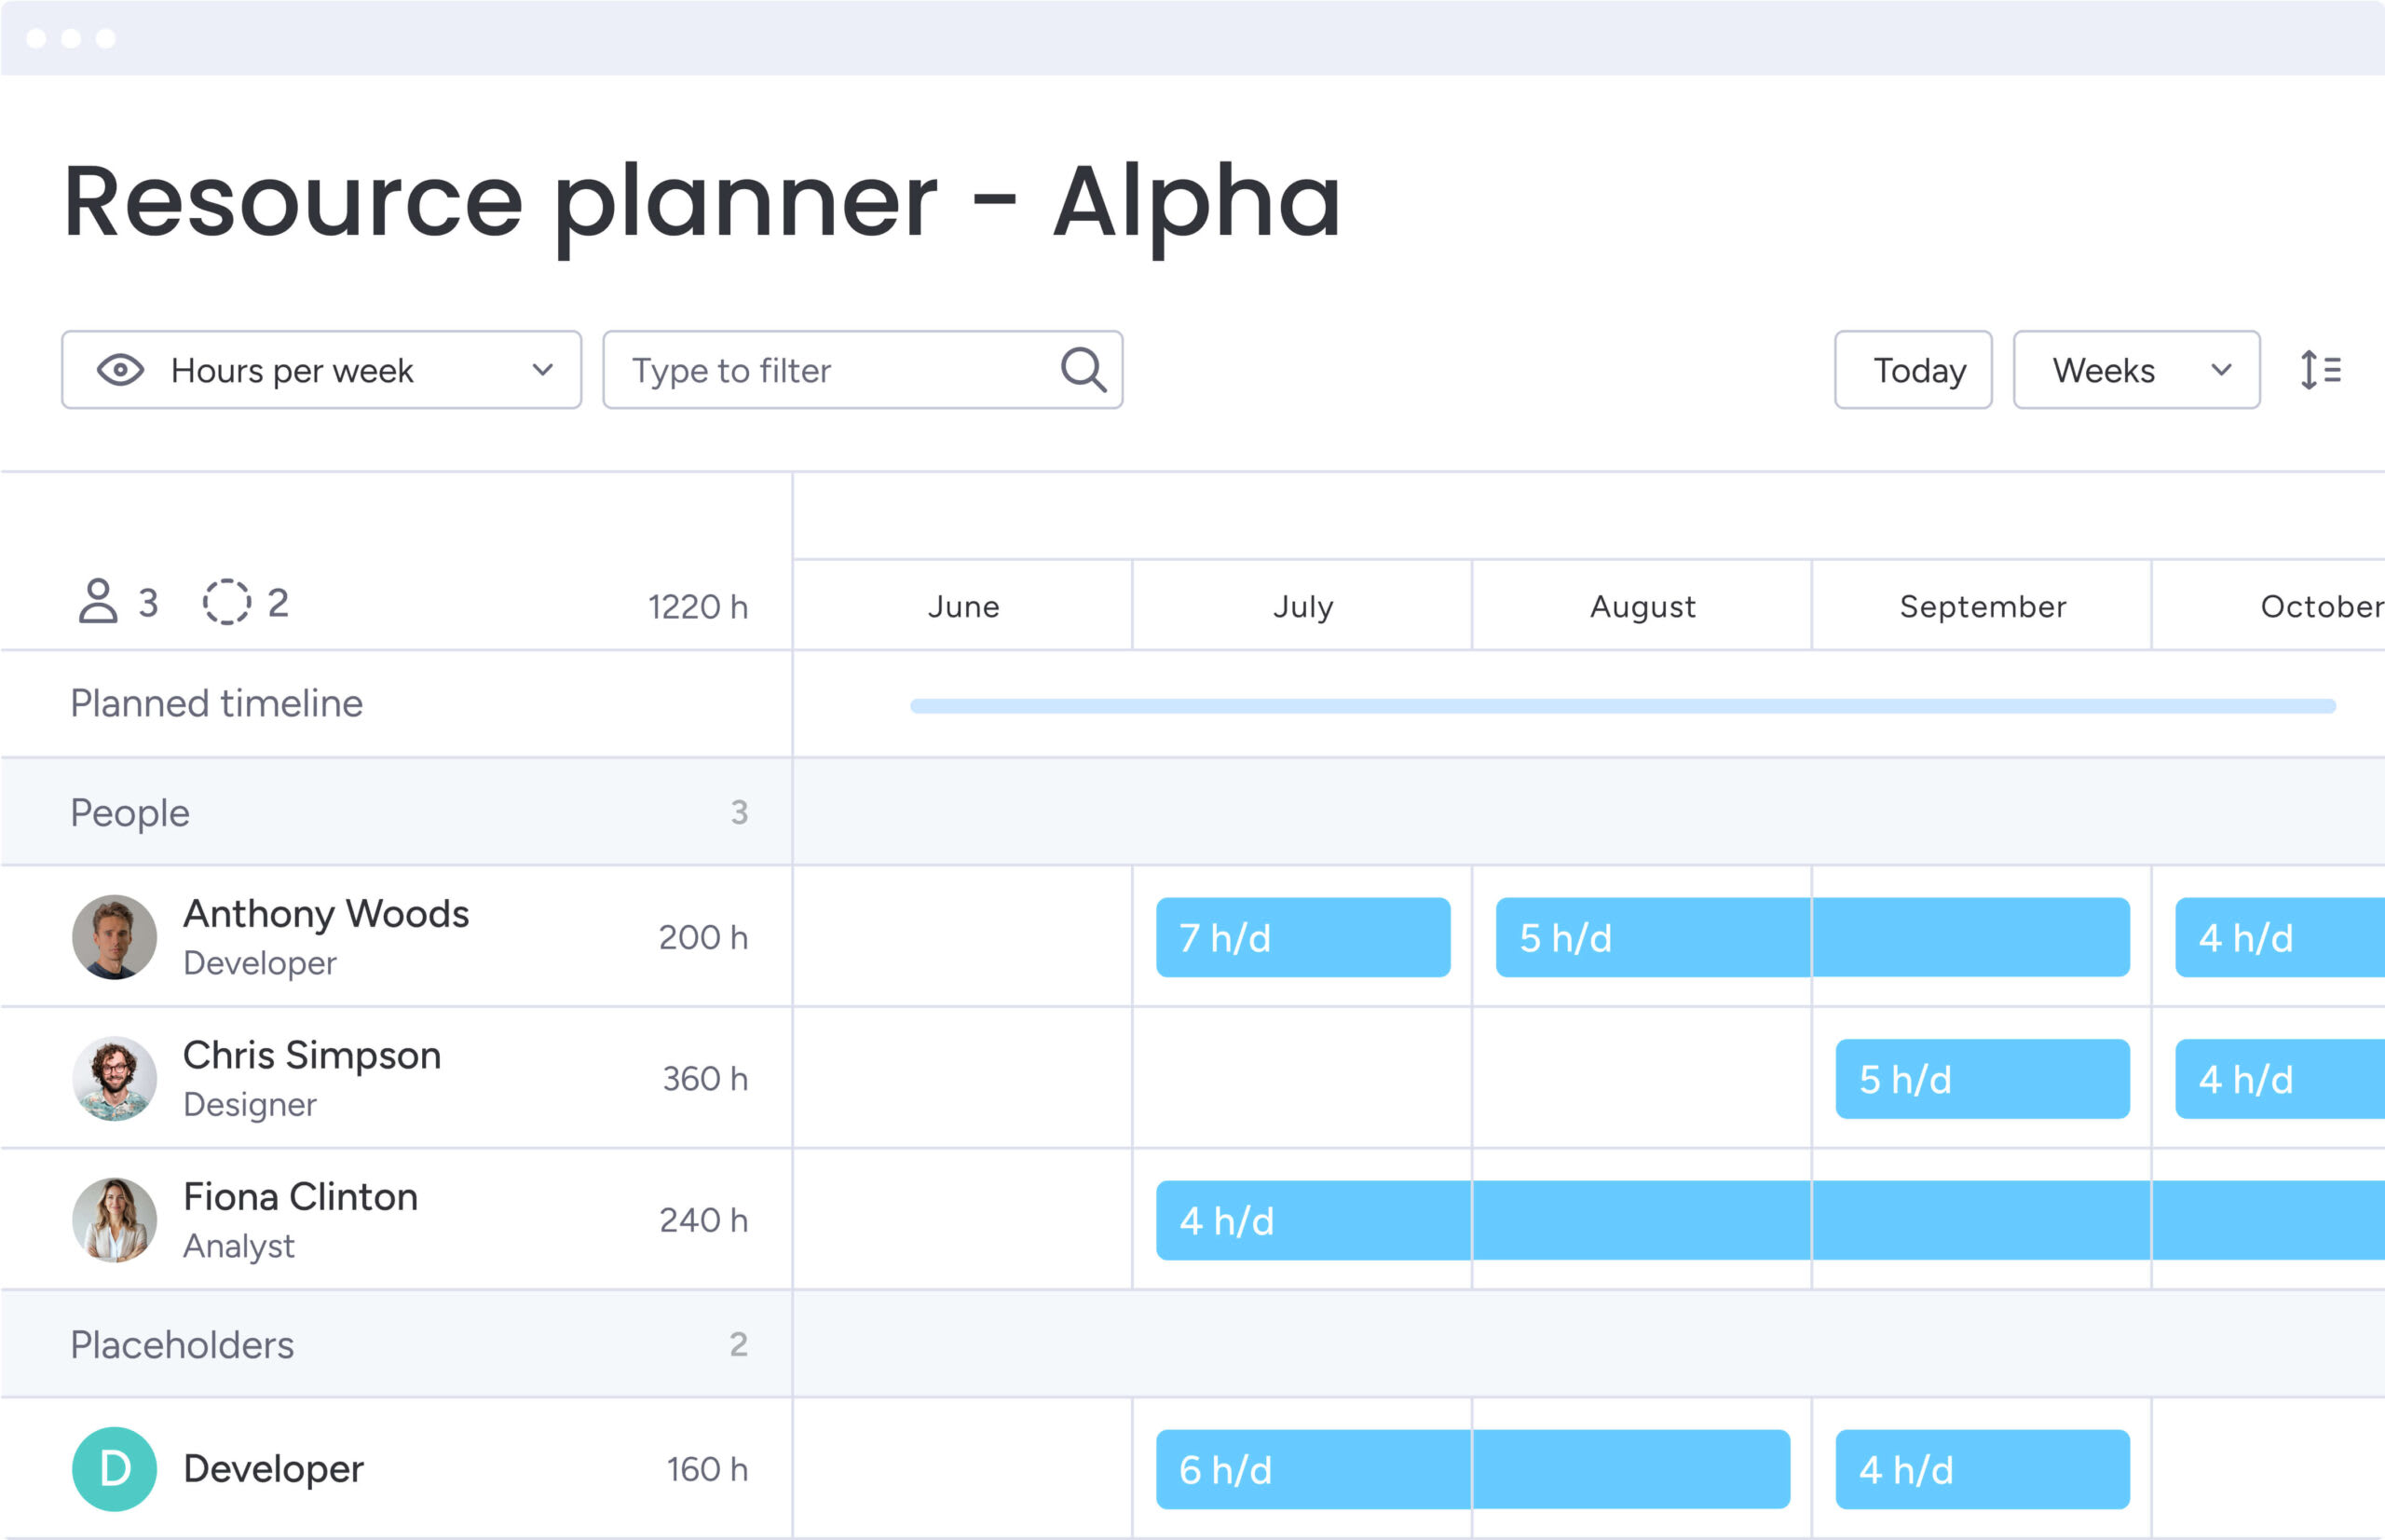Click the green D Developer placeholder icon

point(114,1469)
